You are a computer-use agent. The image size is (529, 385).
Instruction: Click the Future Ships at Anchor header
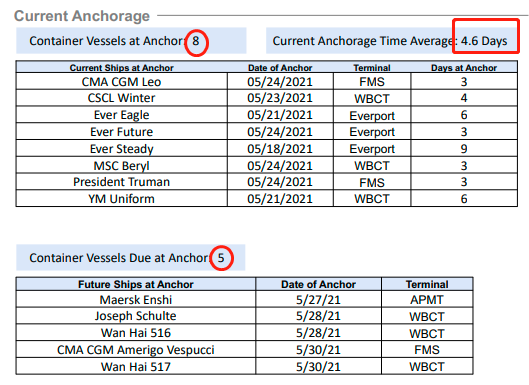tap(136, 284)
